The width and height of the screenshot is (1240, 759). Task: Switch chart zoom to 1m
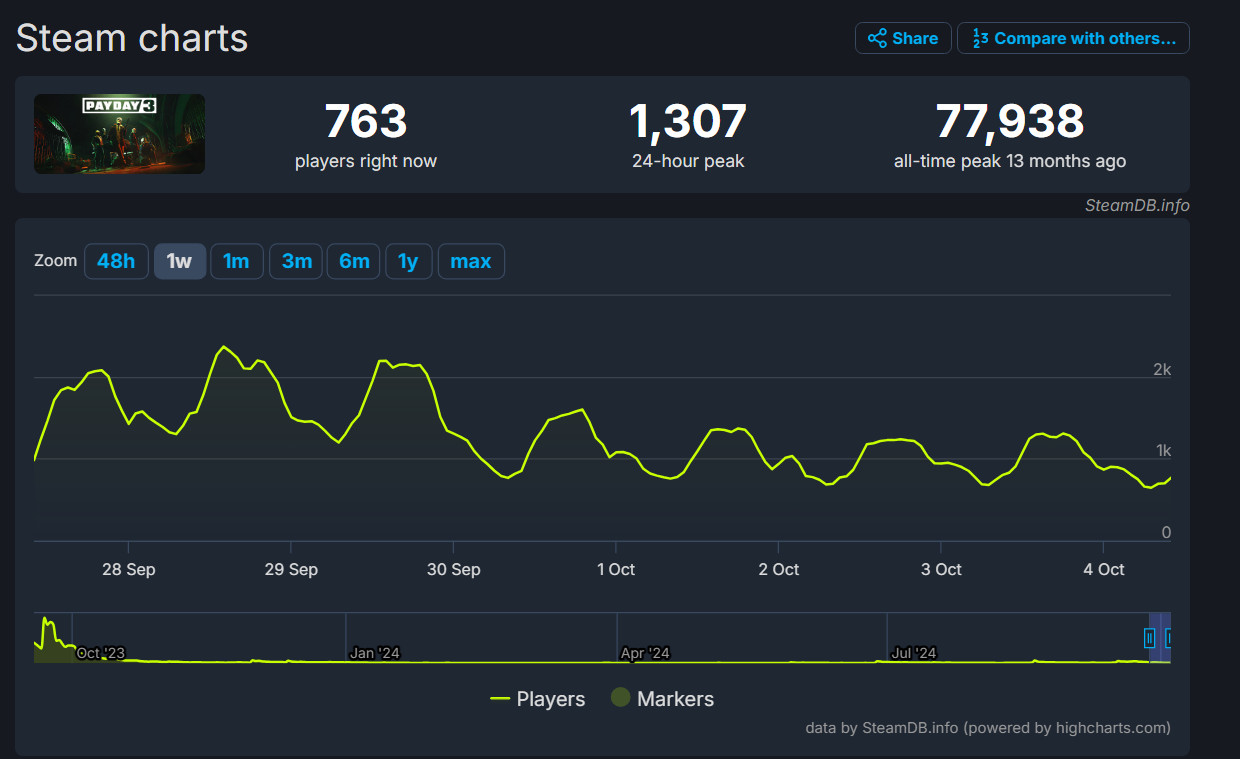click(x=236, y=261)
